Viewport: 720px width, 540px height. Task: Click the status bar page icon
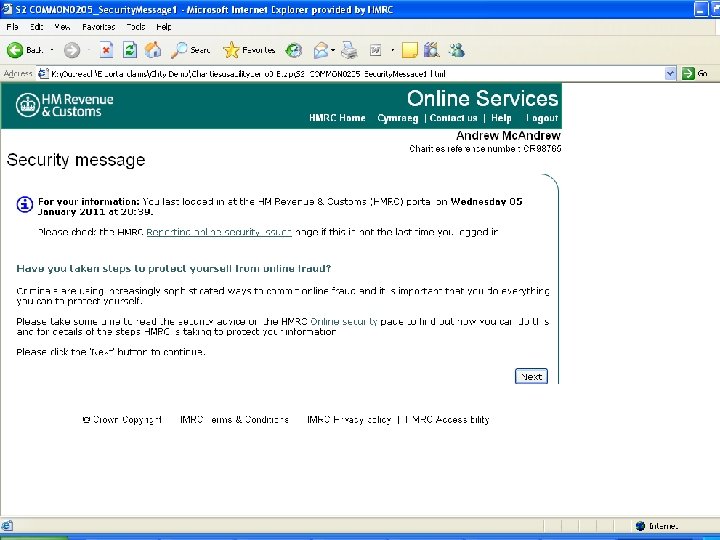tap(7, 526)
